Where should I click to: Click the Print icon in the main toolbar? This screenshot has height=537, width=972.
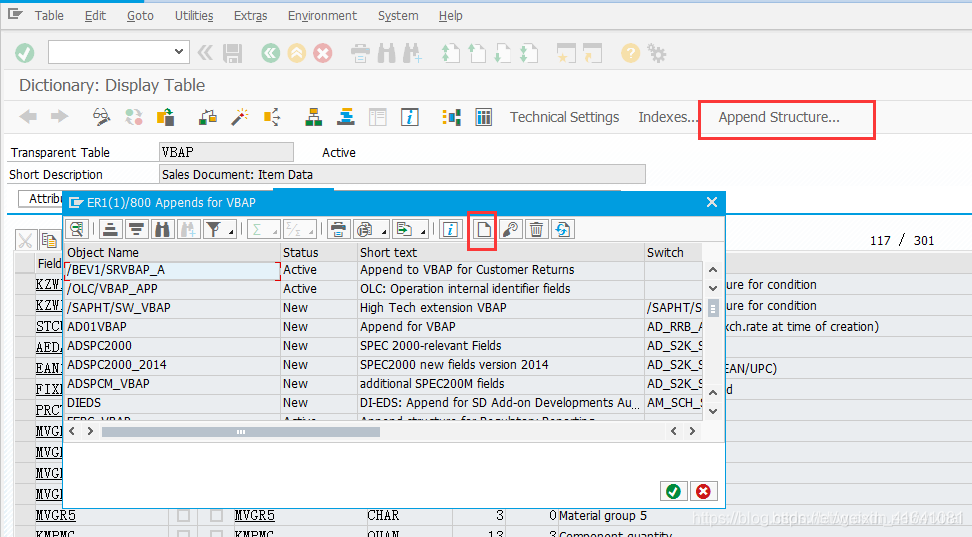point(360,53)
